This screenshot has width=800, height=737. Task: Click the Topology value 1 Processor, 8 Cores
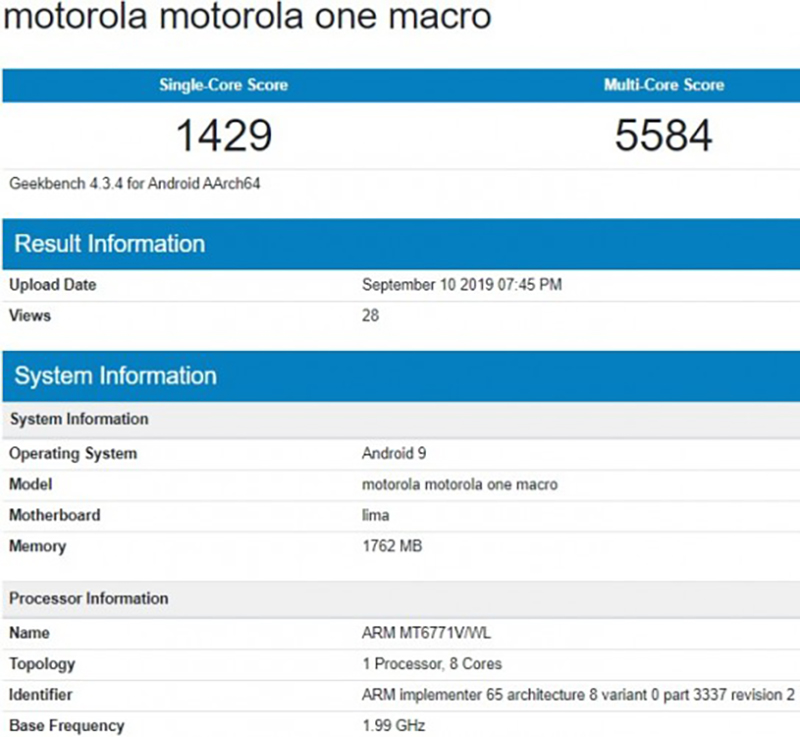pos(431,664)
